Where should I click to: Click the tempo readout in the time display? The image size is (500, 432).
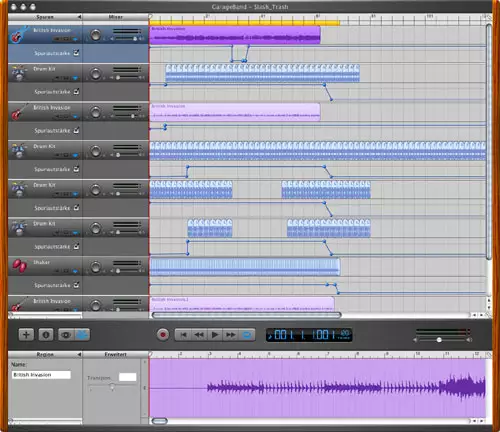pyautogui.click(x=344, y=334)
